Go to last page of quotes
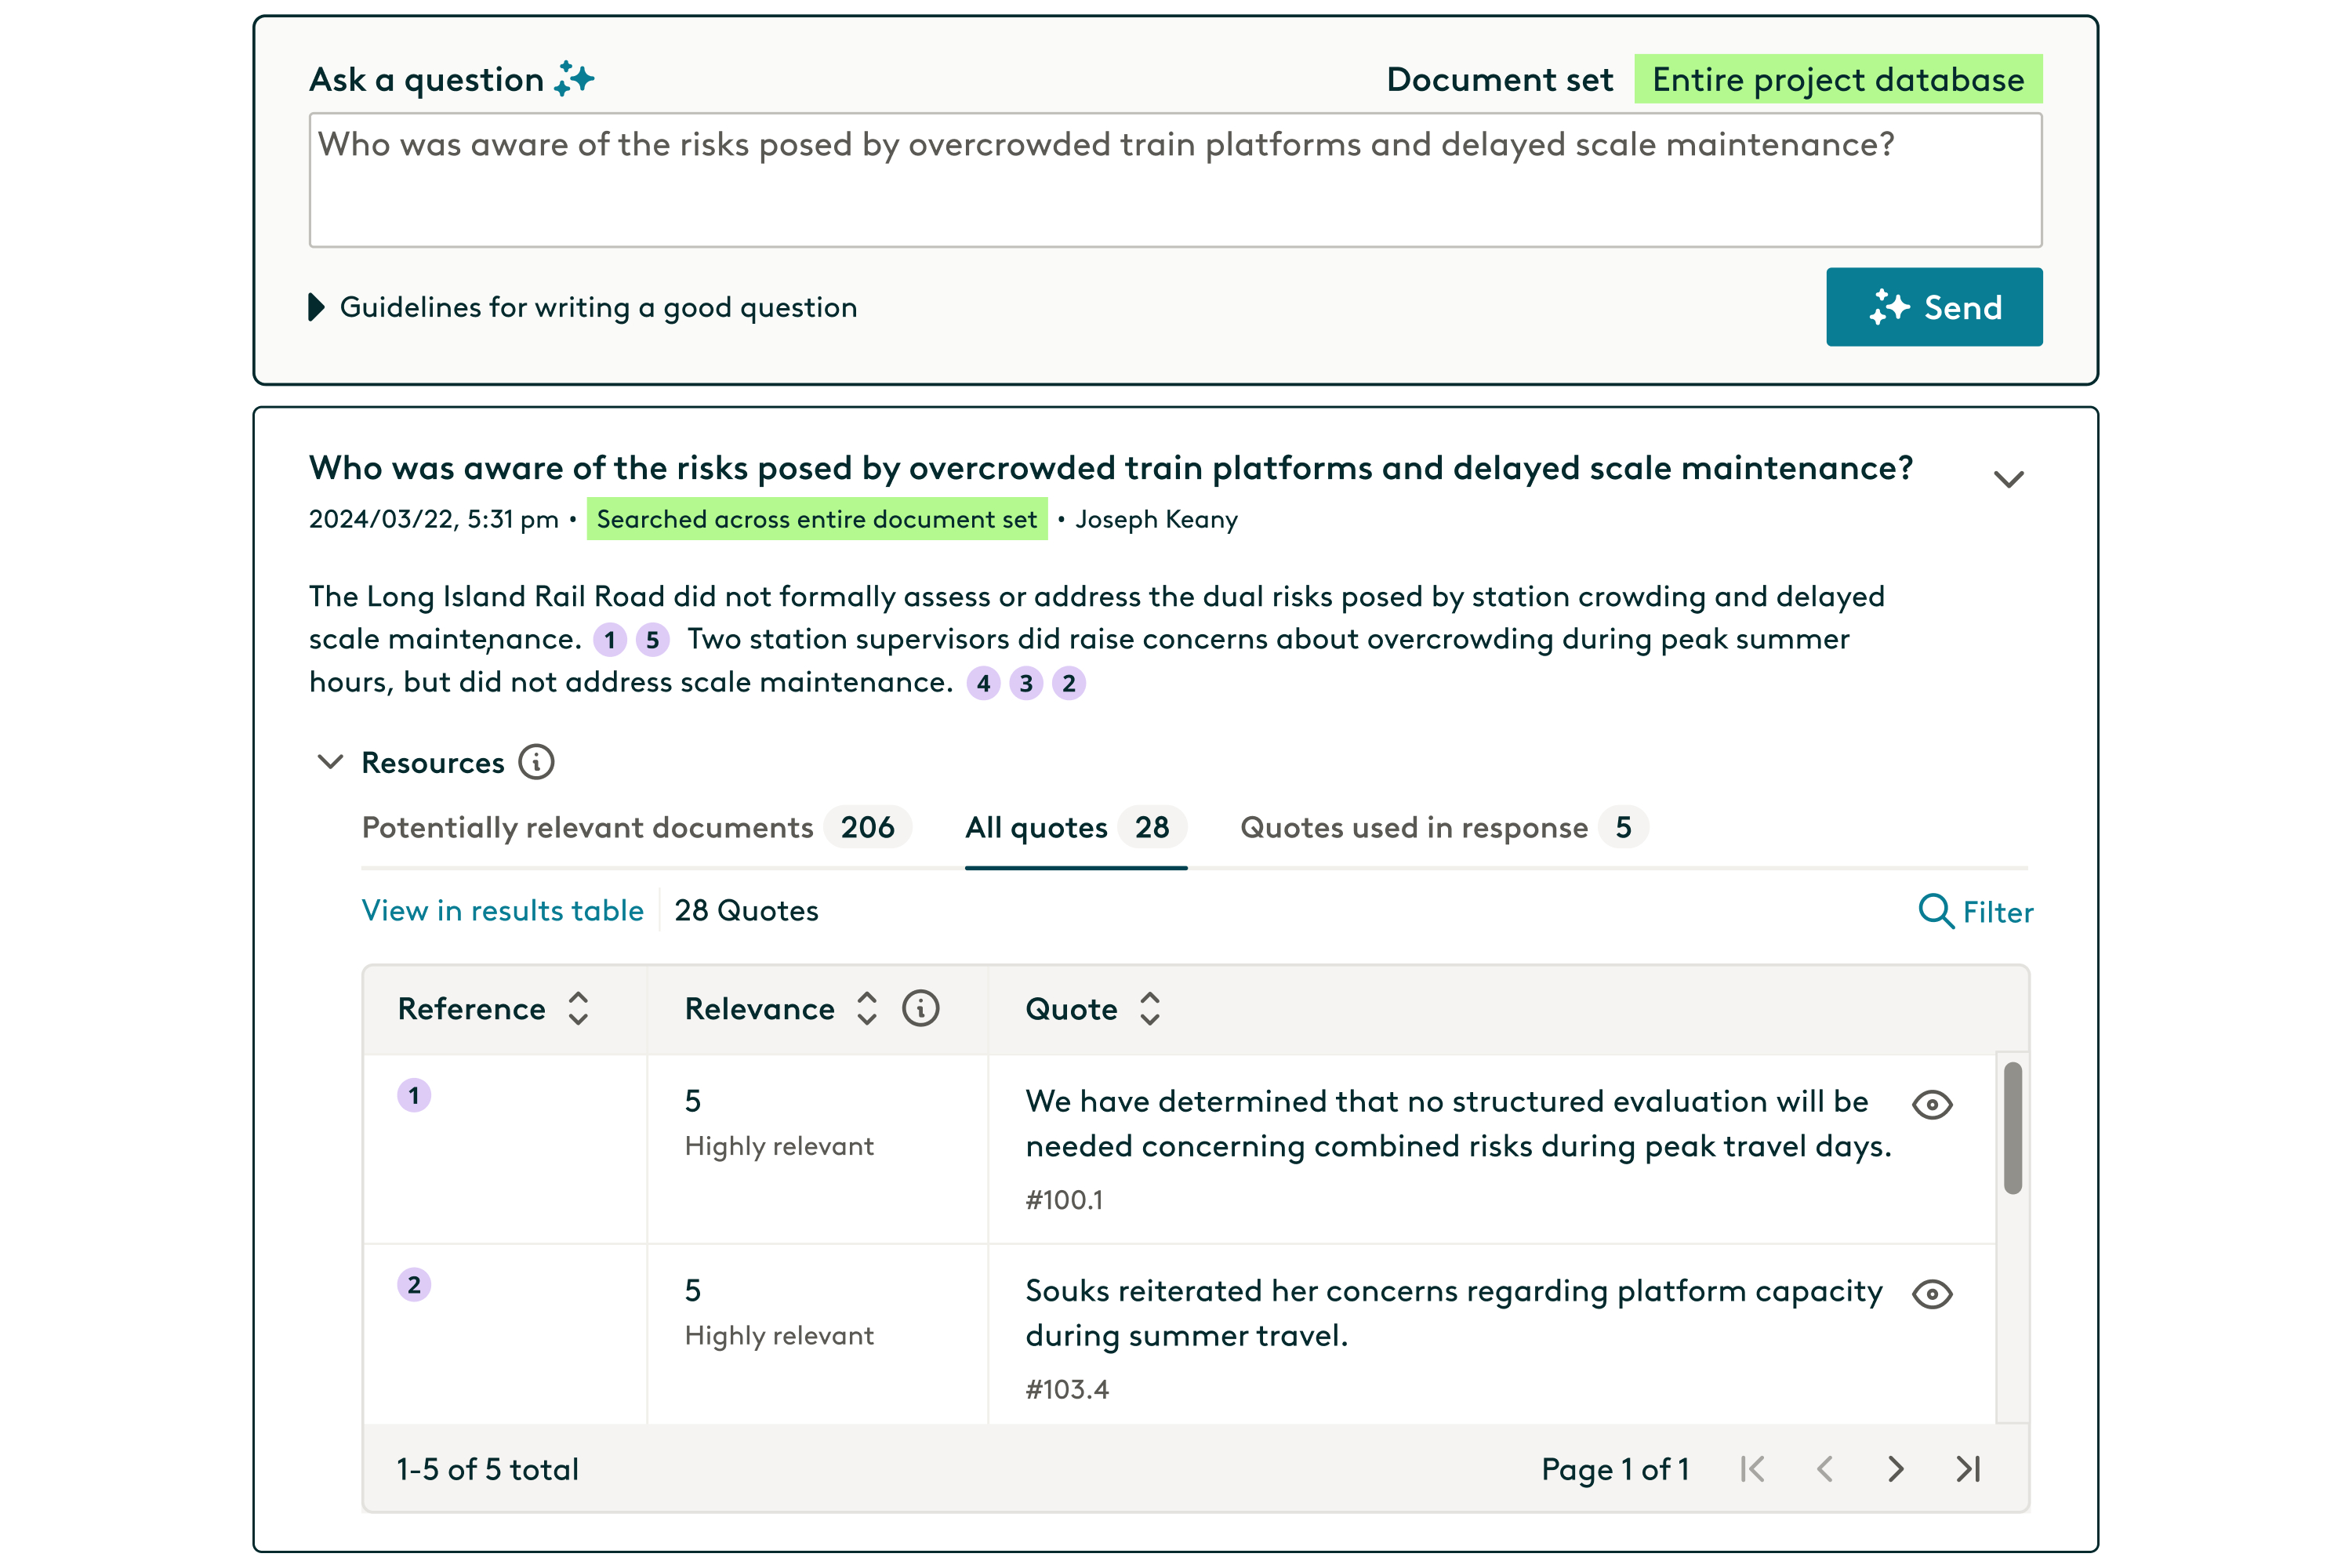The width and height of the screenshot is (2352, 1568). coord(1968,1469)
